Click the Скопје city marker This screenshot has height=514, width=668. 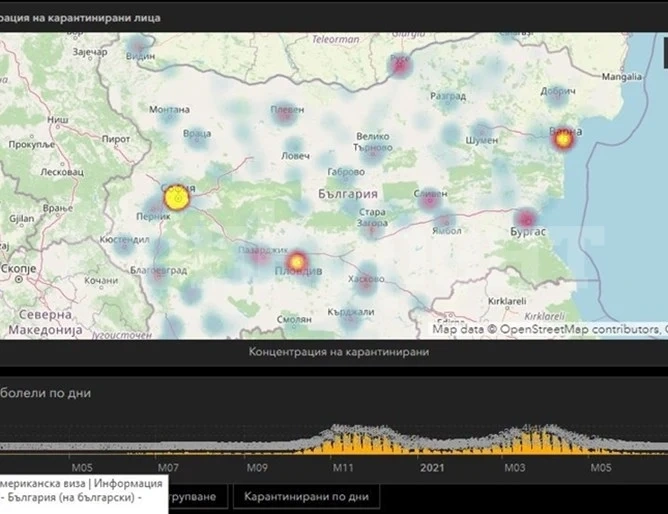[x=19, y=279]
